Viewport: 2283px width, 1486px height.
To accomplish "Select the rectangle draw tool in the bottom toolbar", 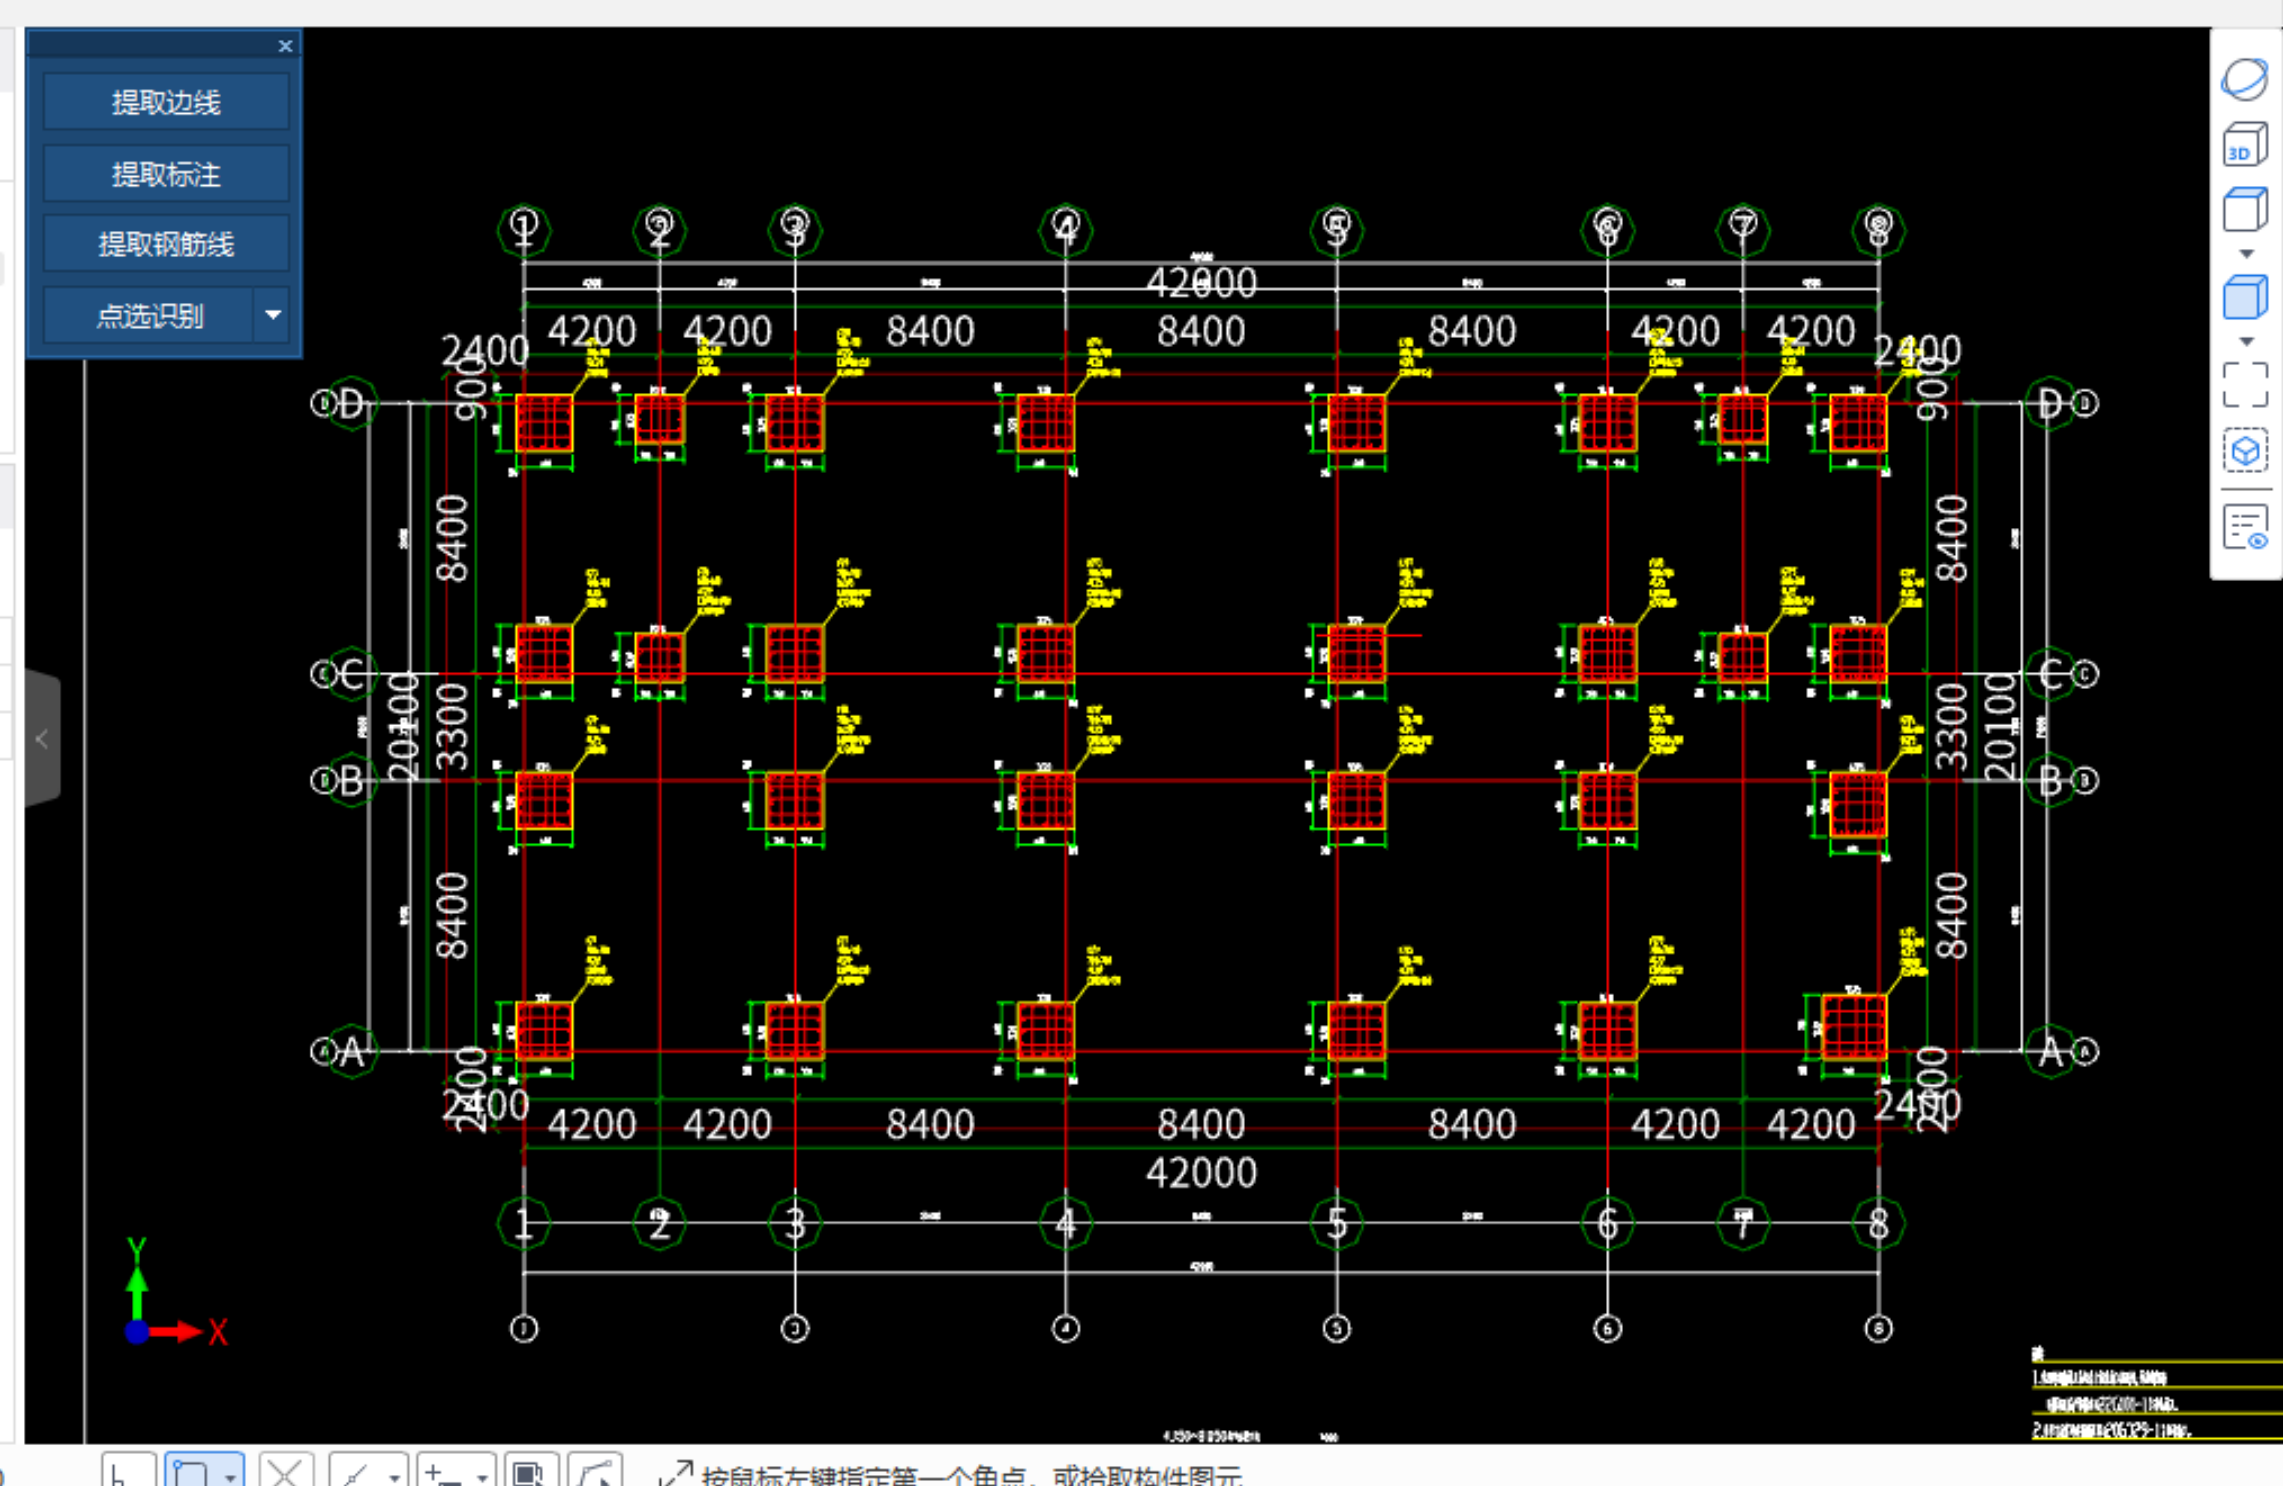I will [191, 1473].
